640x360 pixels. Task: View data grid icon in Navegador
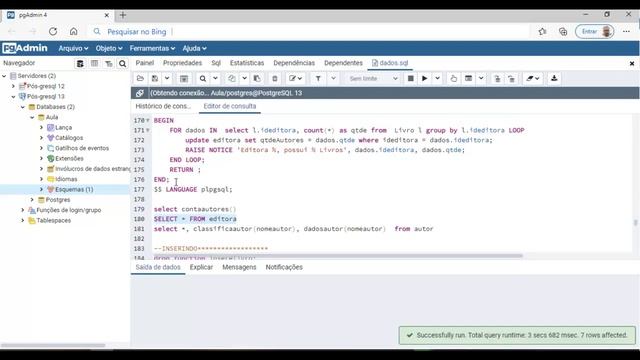(94, 63)
